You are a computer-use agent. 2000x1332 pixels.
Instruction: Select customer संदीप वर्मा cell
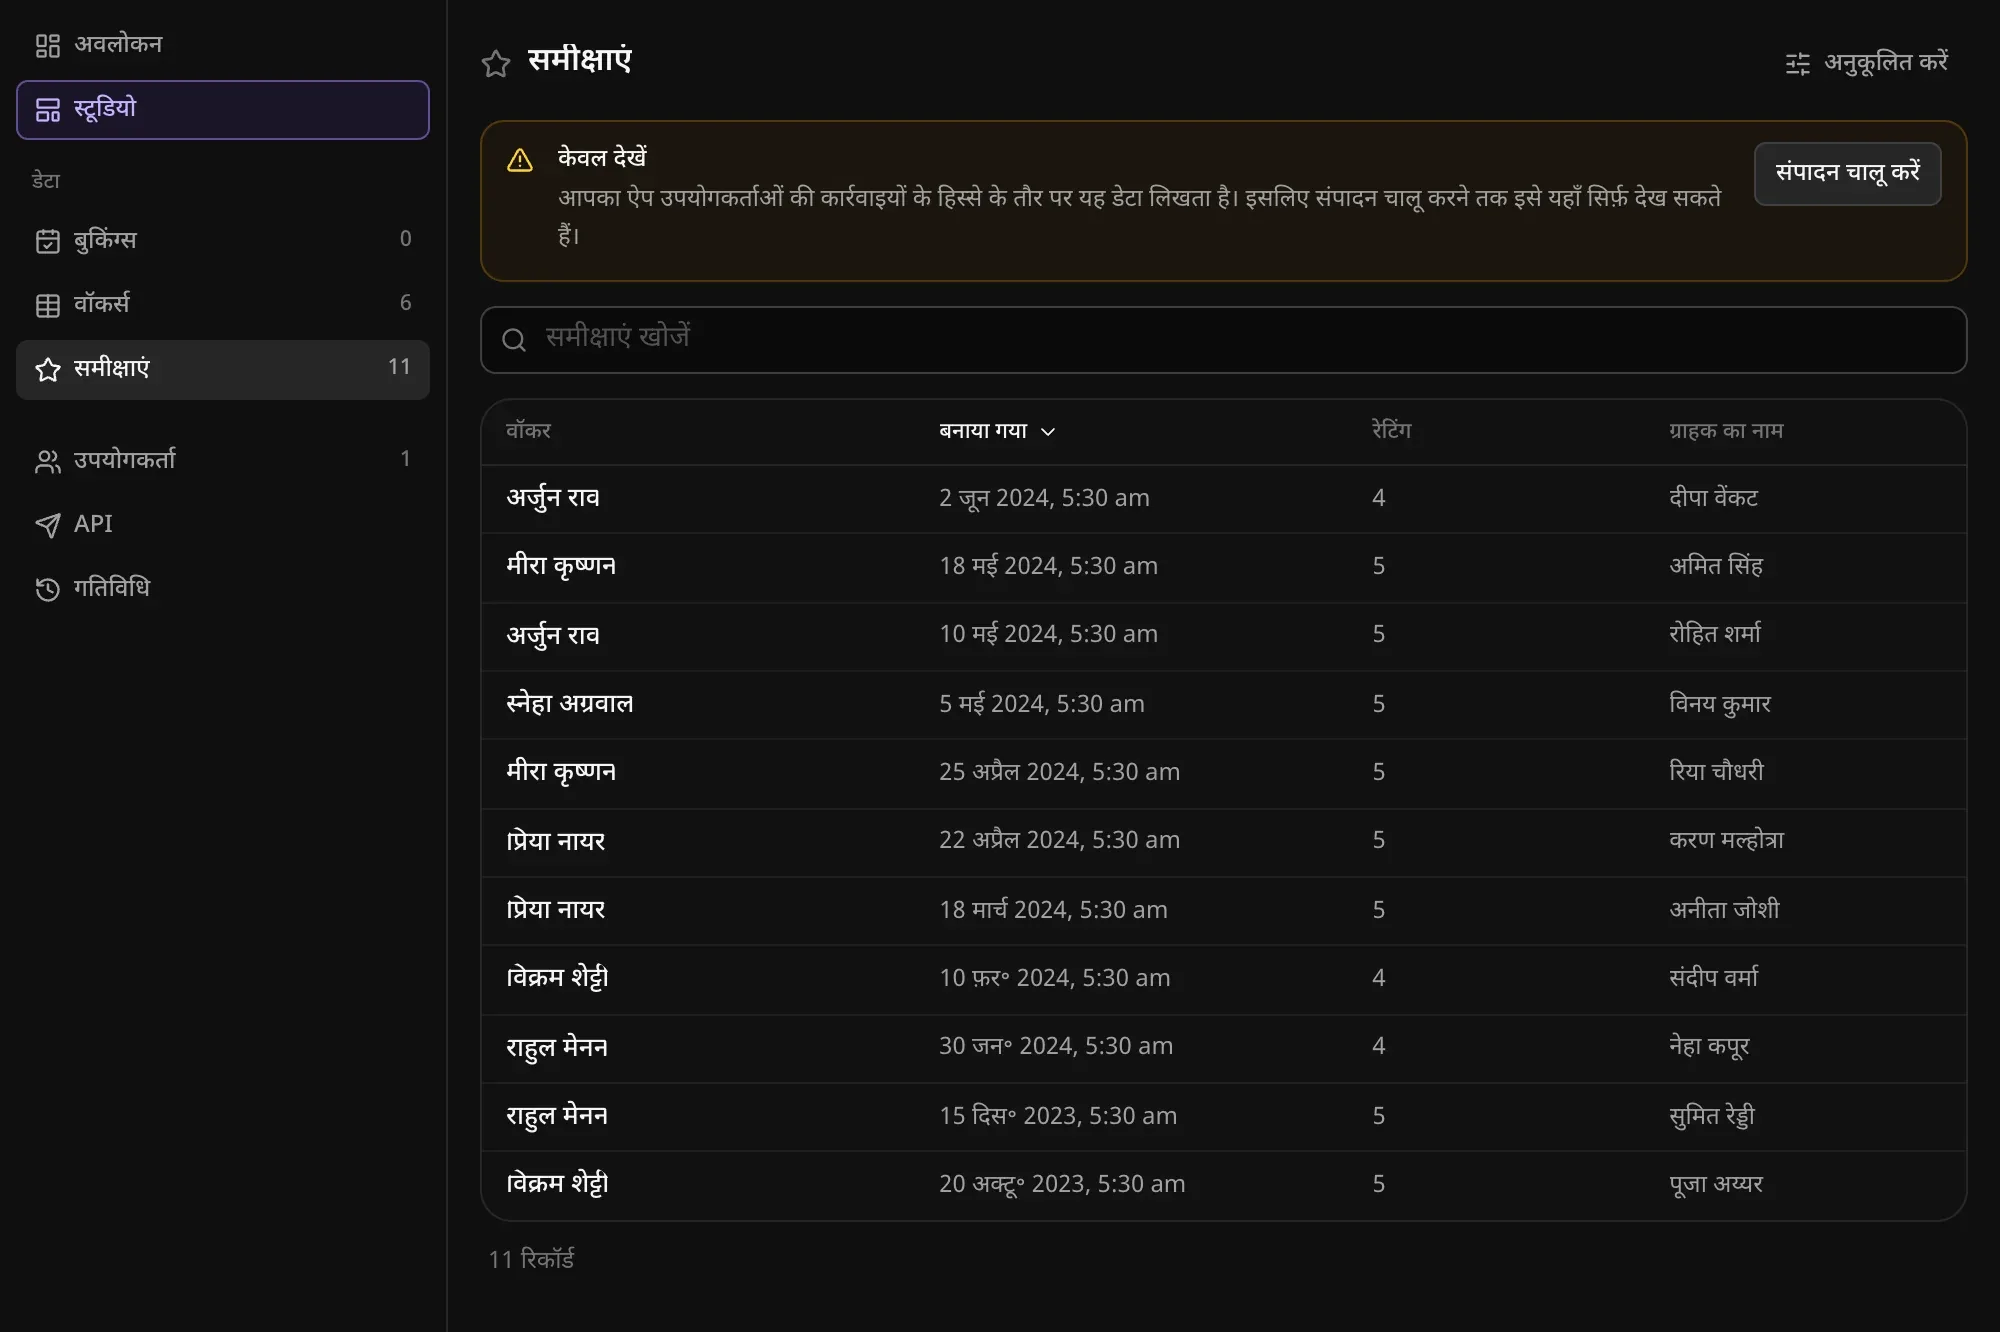coord(1713,978)
